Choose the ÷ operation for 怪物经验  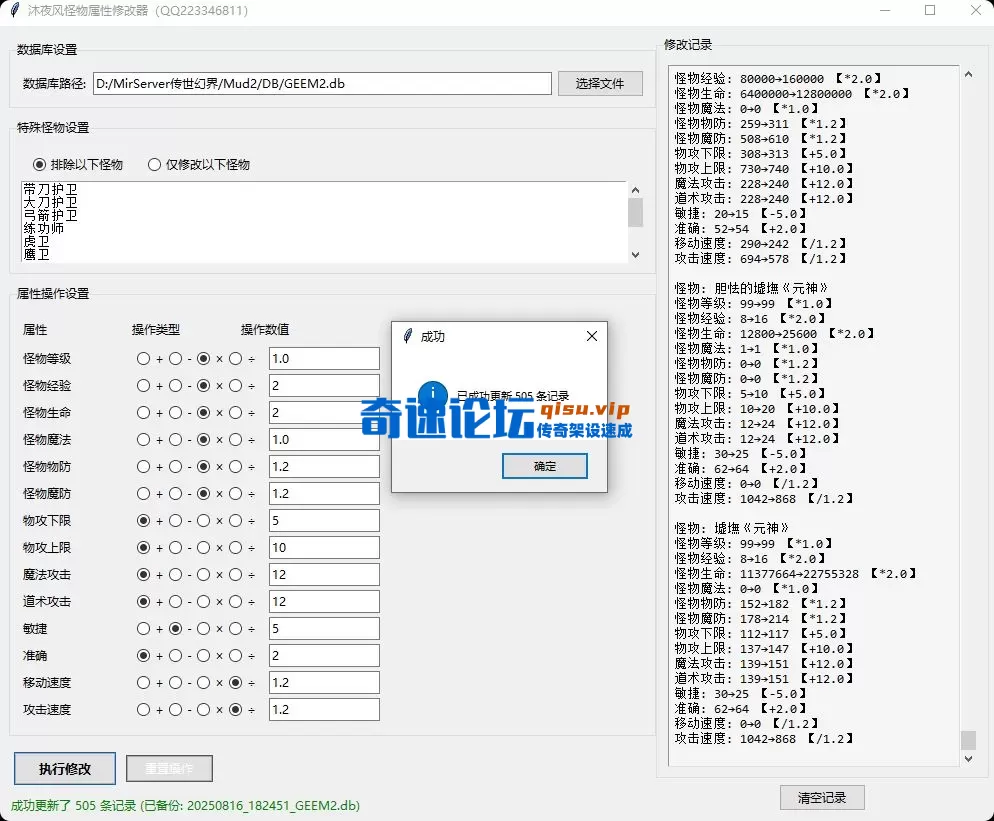point(234,385)
